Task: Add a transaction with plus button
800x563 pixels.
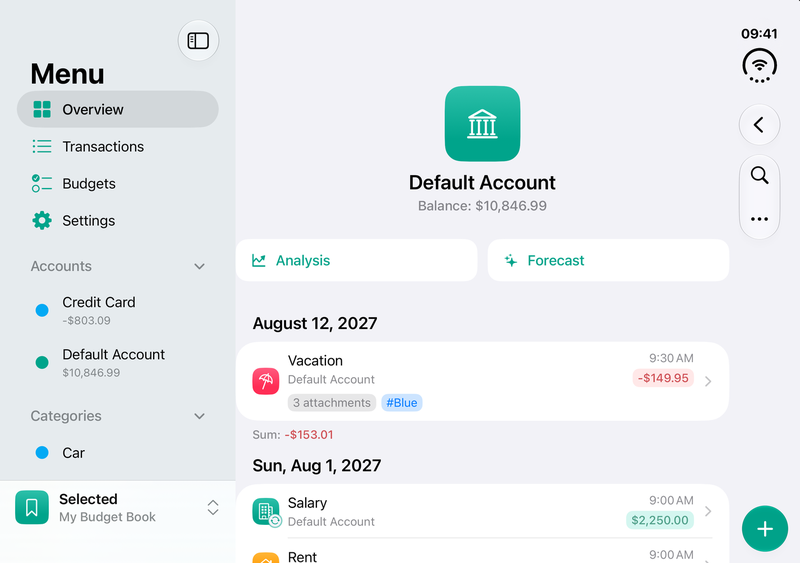Action: tap(765, 529)
